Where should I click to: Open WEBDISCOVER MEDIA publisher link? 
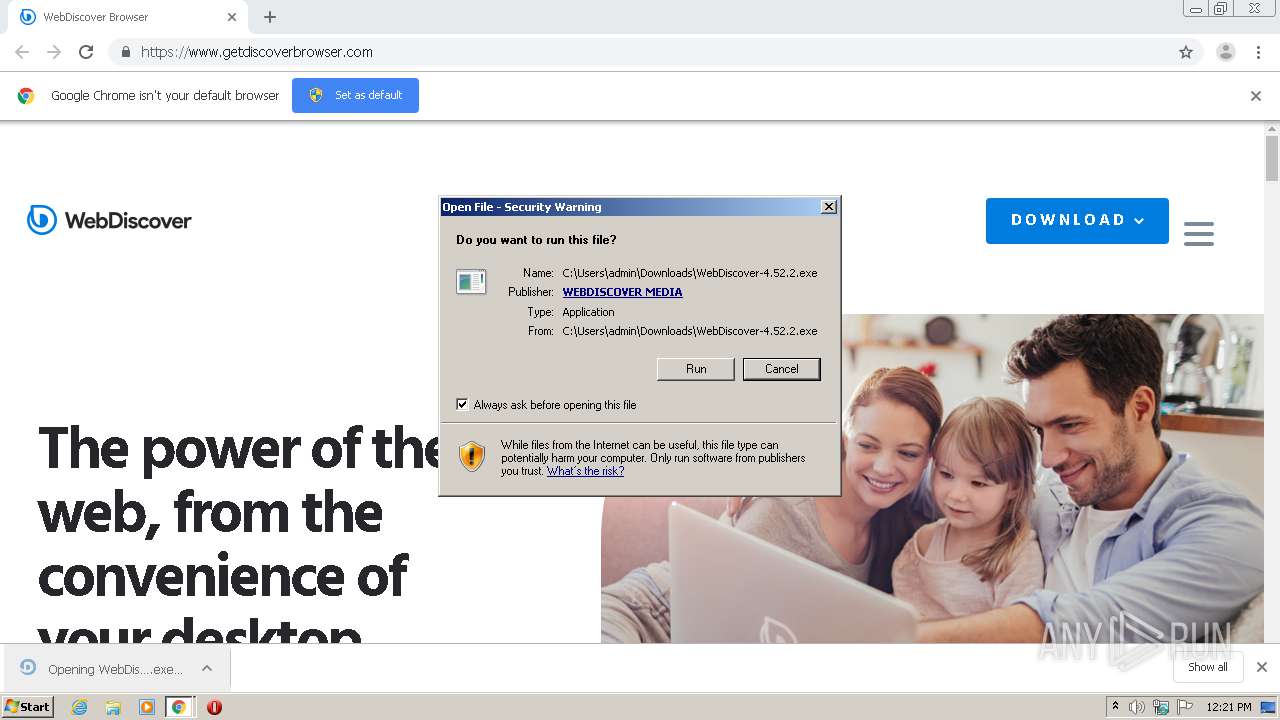pyautogui.click(x=622, y=292)
